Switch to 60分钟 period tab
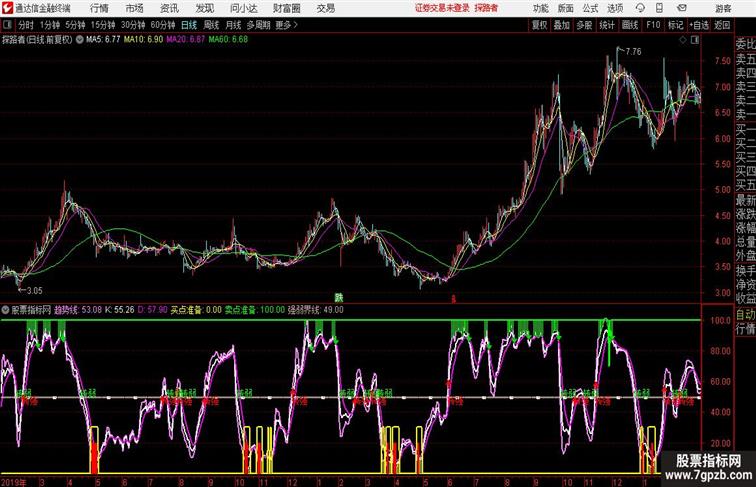 [163, 25]
